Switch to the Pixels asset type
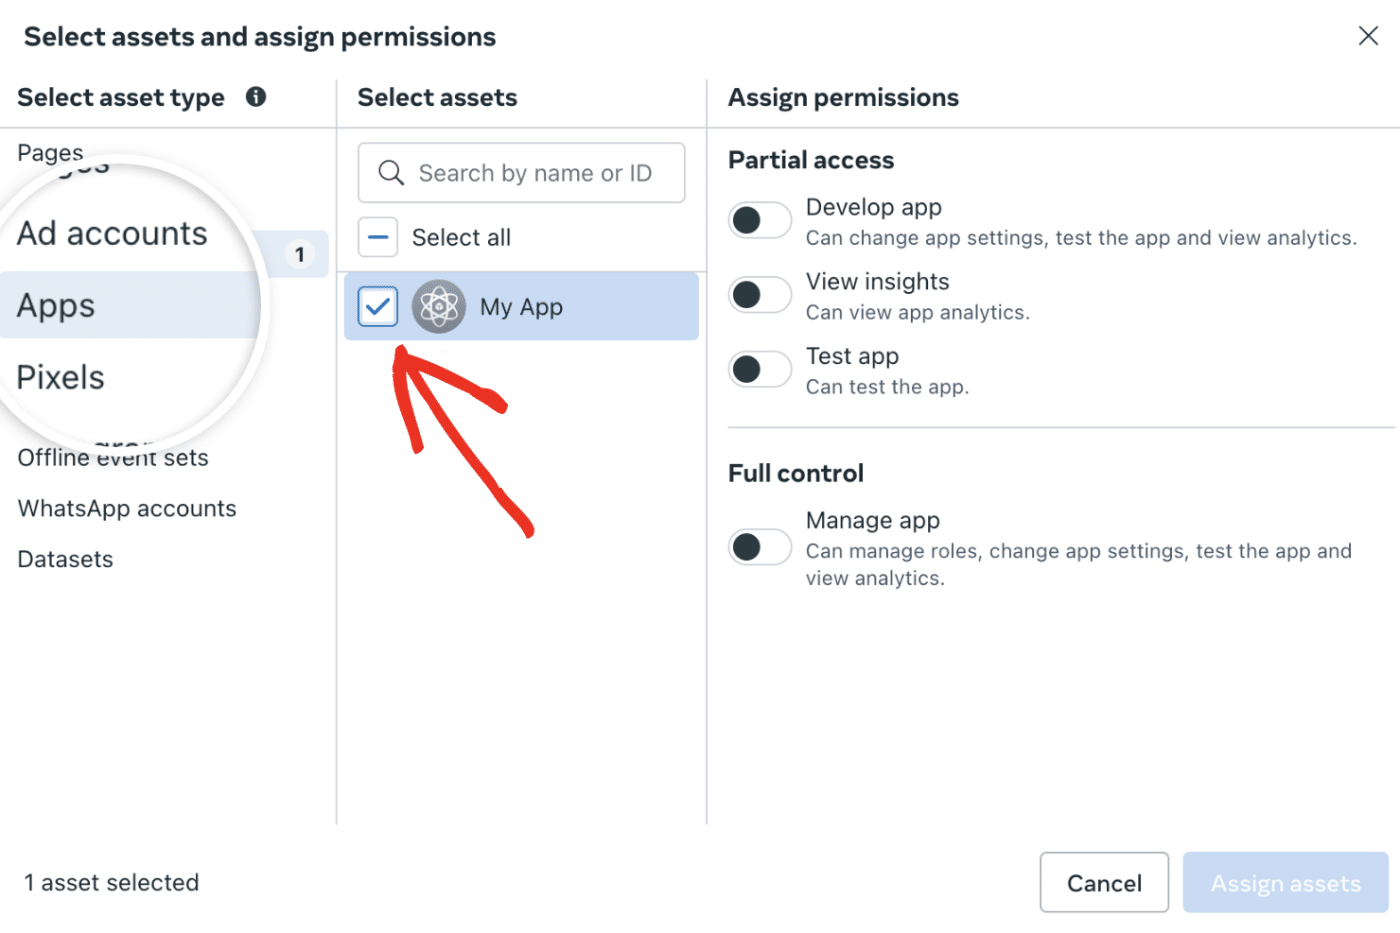Image resolution: width=1400 pixels, height=933 pixels. pos(60,377)
